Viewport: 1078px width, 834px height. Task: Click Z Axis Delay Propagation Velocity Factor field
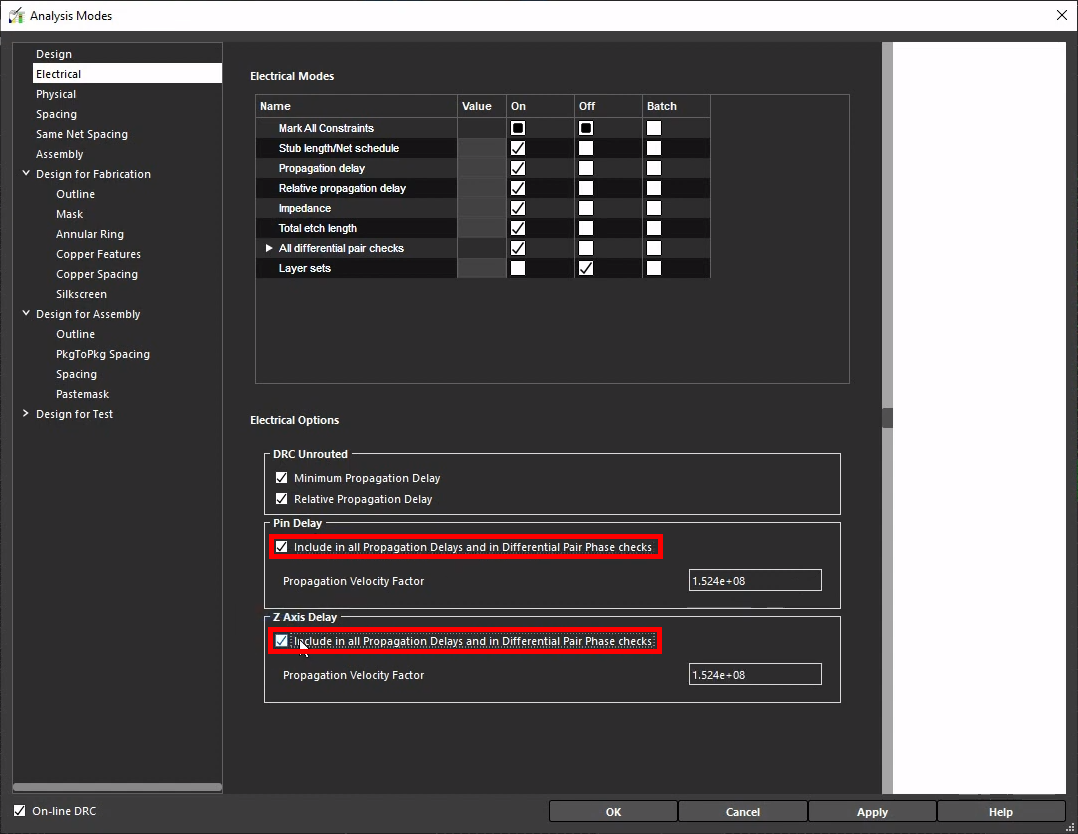click(755, 675)
